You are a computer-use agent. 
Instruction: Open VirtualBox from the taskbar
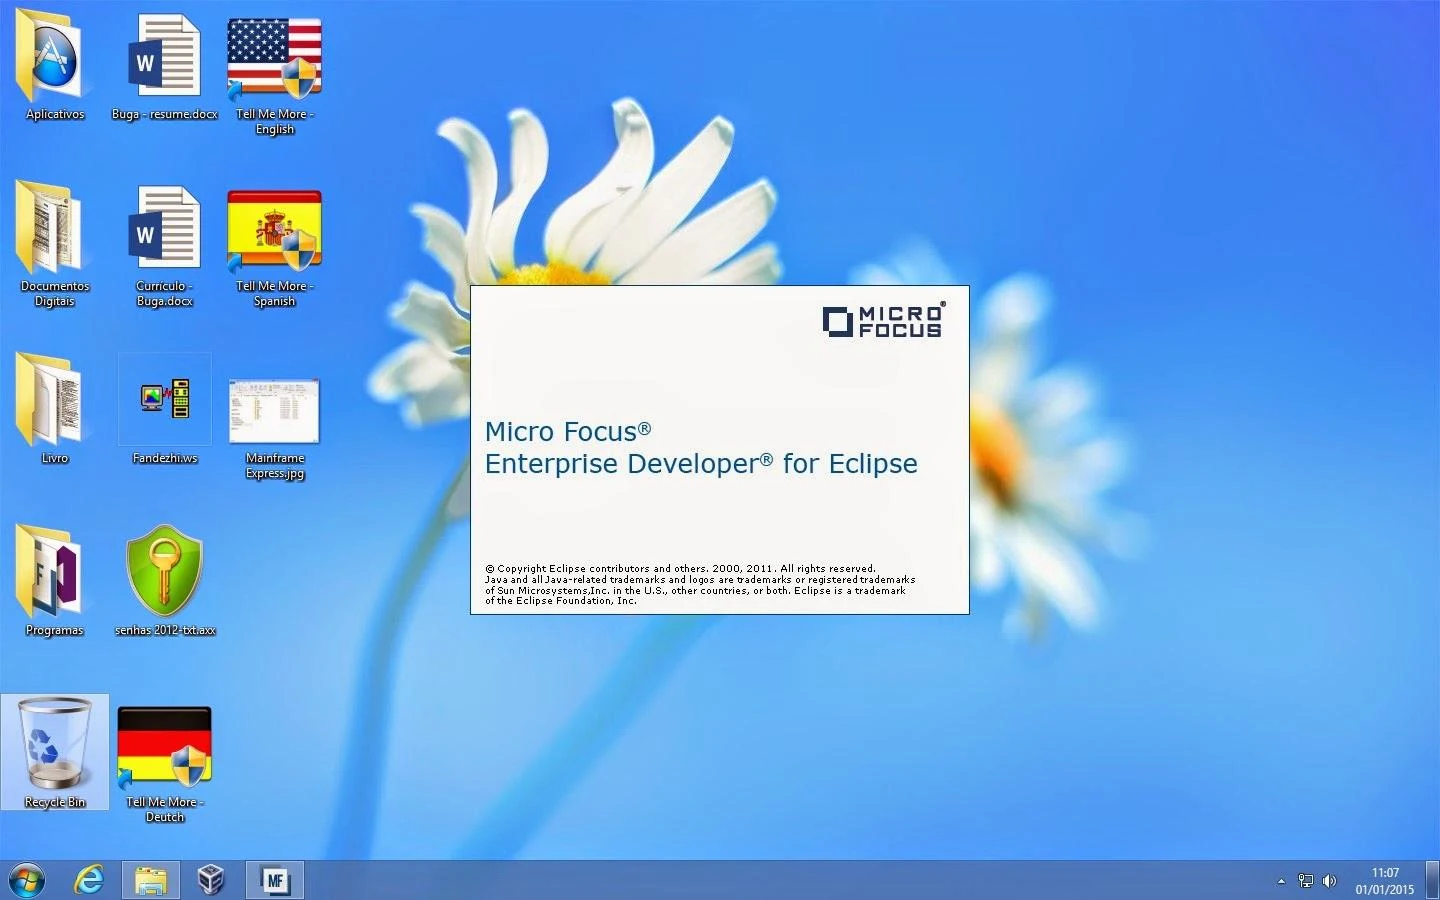coord(210,880)
